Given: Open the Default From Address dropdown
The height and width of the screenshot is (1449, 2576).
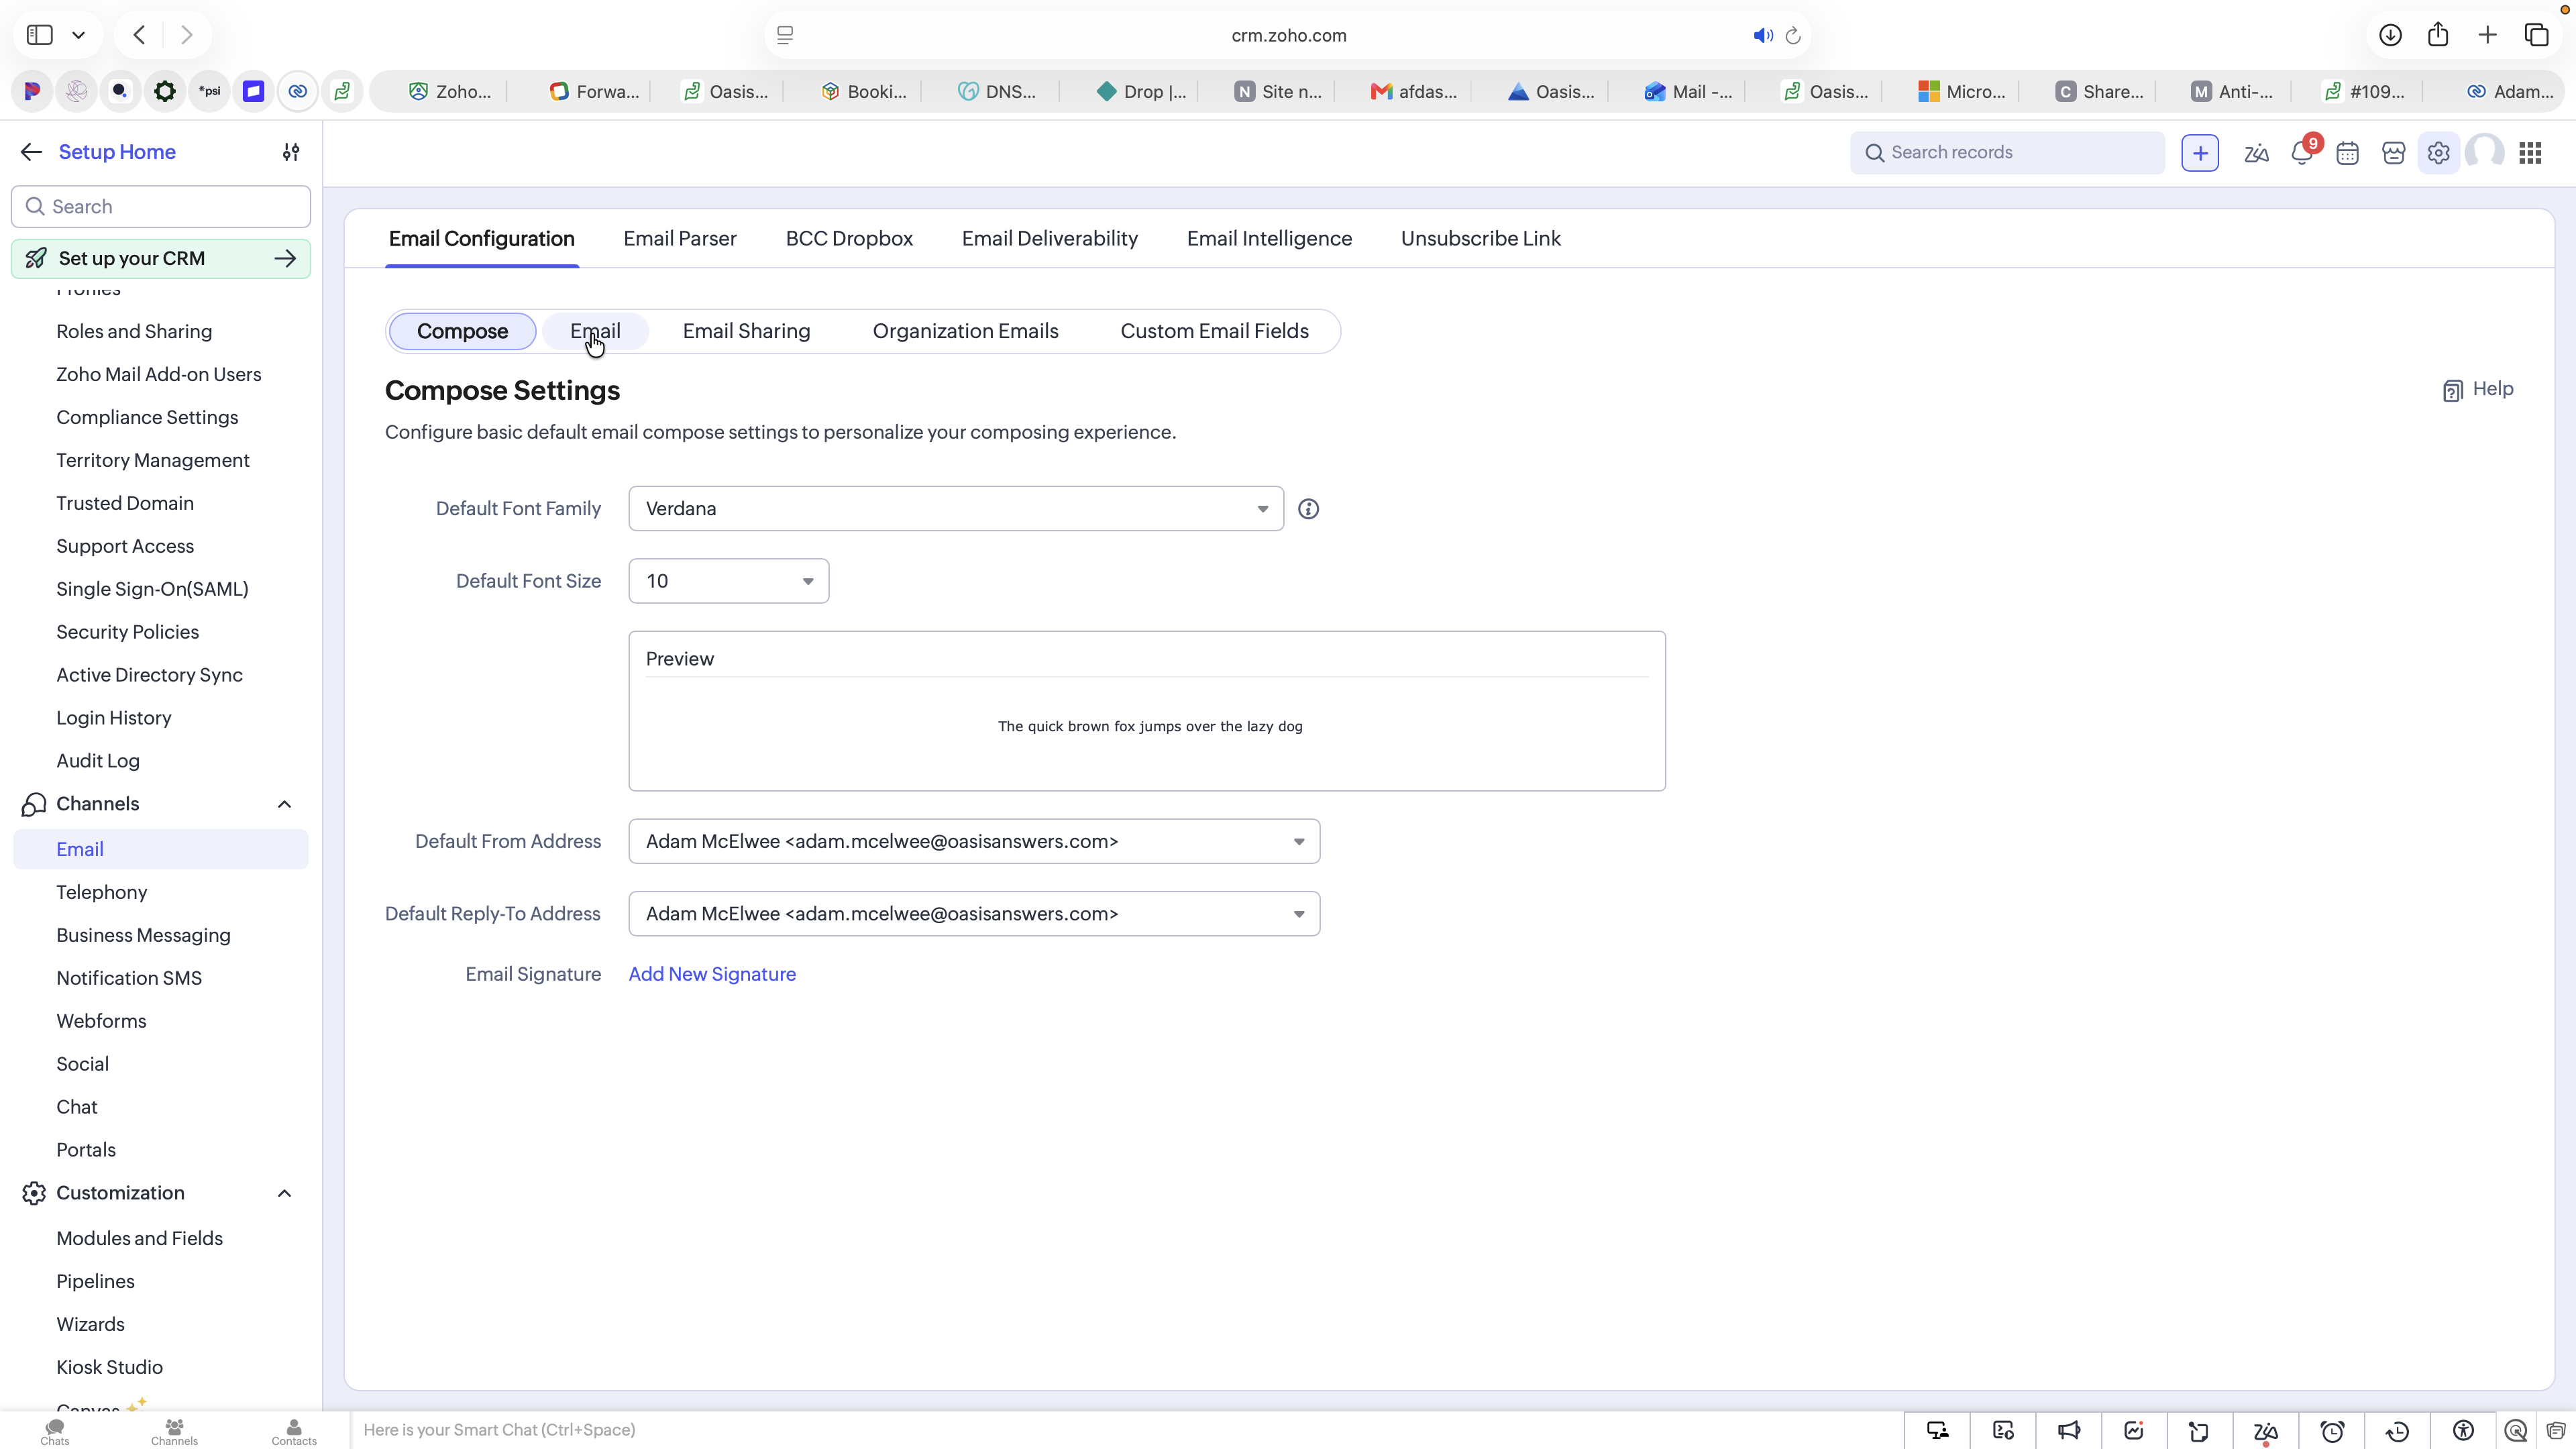Looking at the screenshot, I should click(974, 841).
